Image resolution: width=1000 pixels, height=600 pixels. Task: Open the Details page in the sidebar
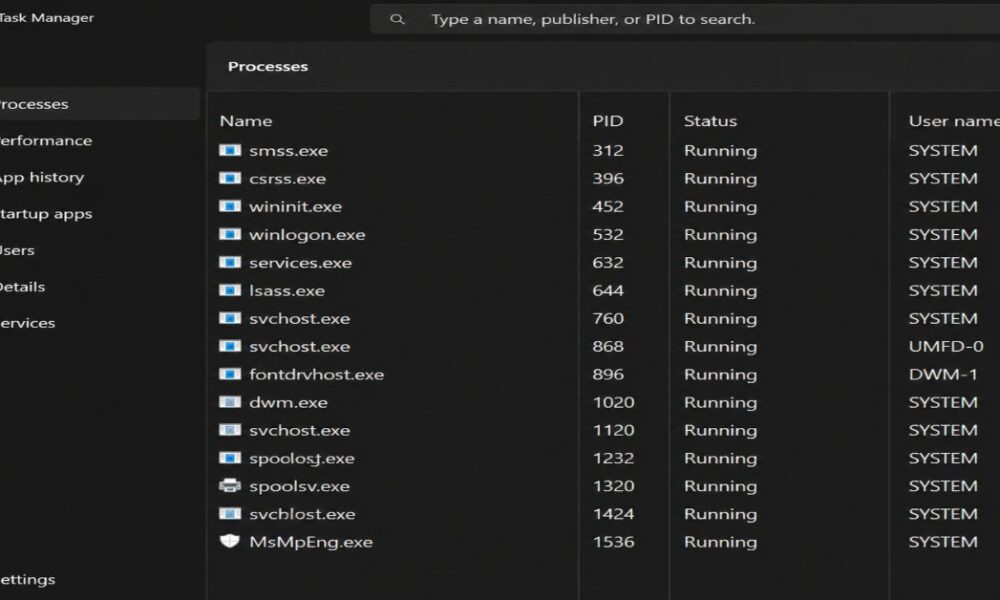coord(22,287)
